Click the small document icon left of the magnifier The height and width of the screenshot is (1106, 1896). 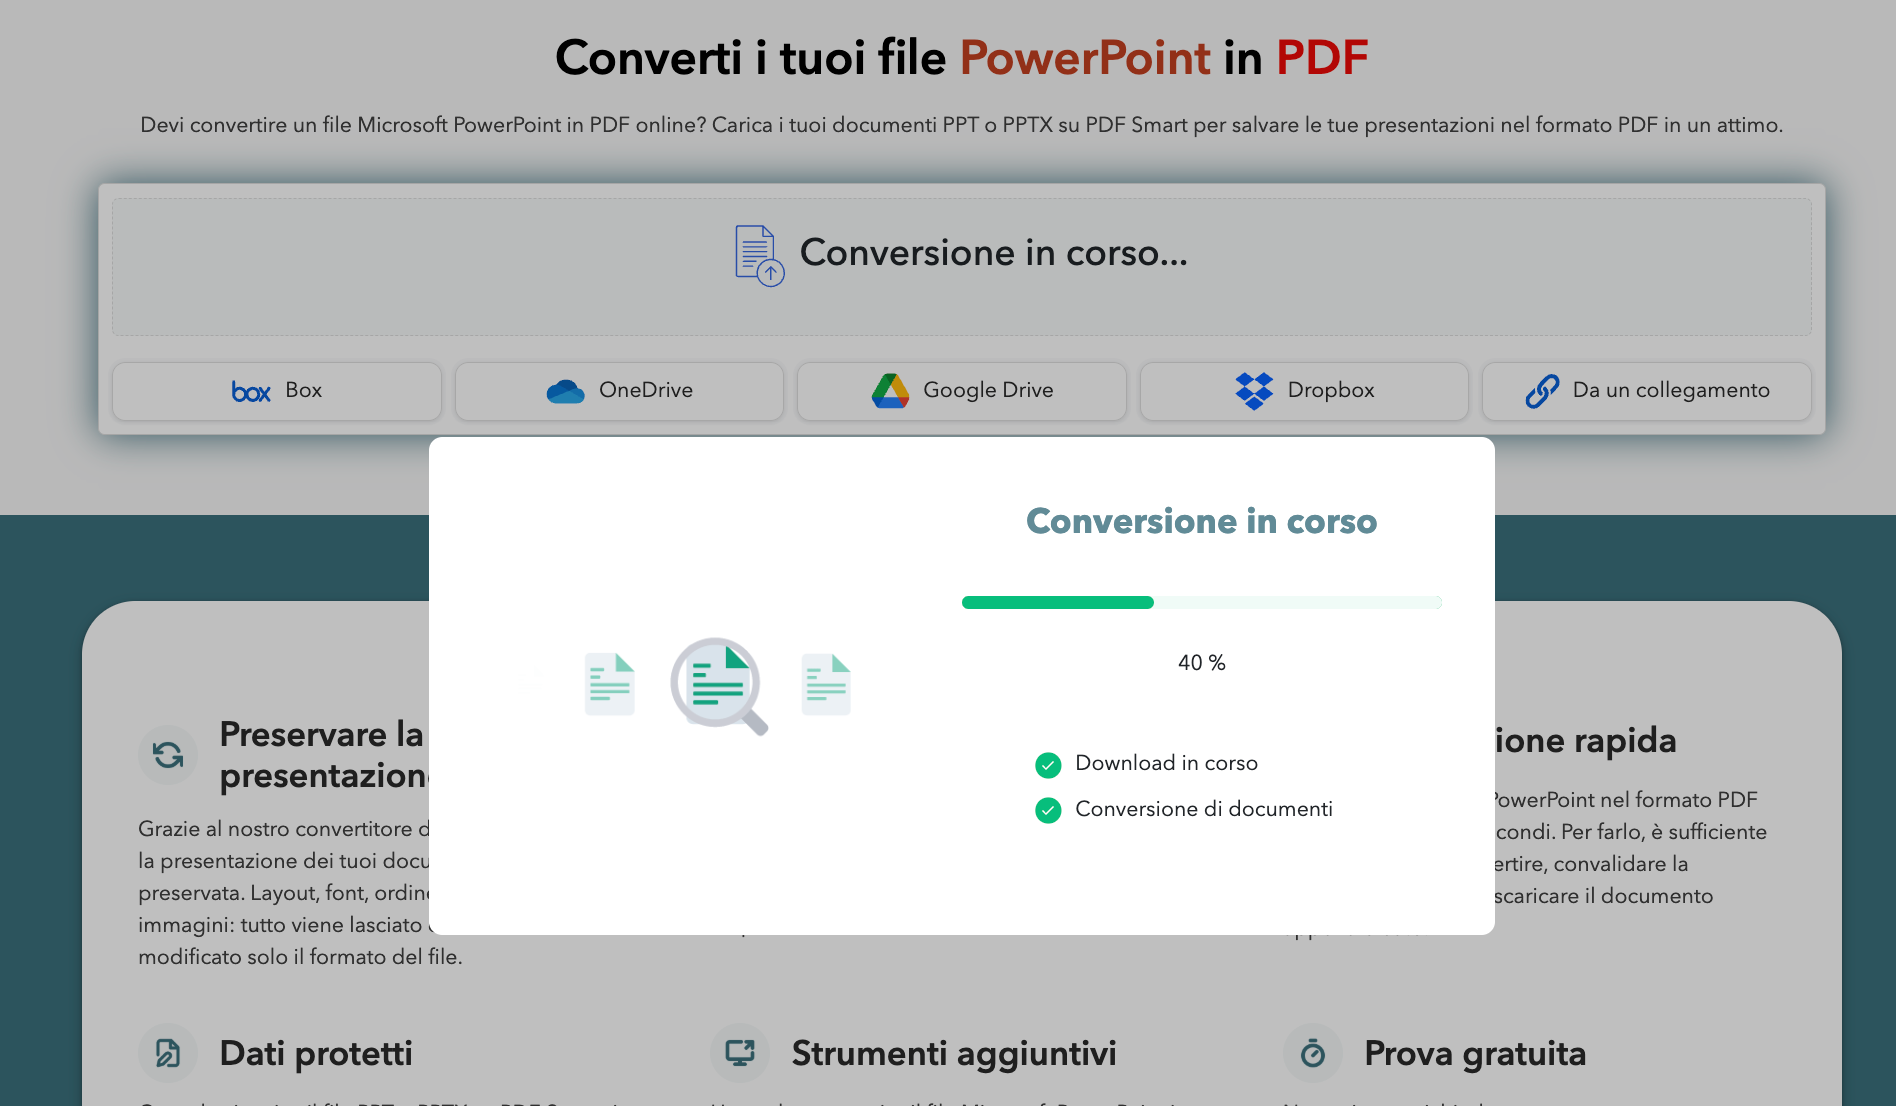tap(609, 684)
